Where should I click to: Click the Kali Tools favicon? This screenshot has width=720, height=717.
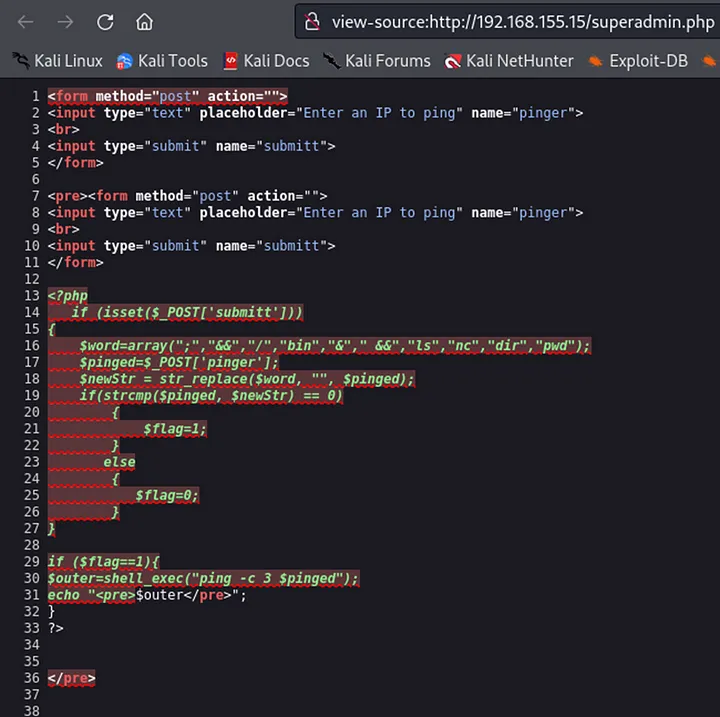[x=124, y=61]
